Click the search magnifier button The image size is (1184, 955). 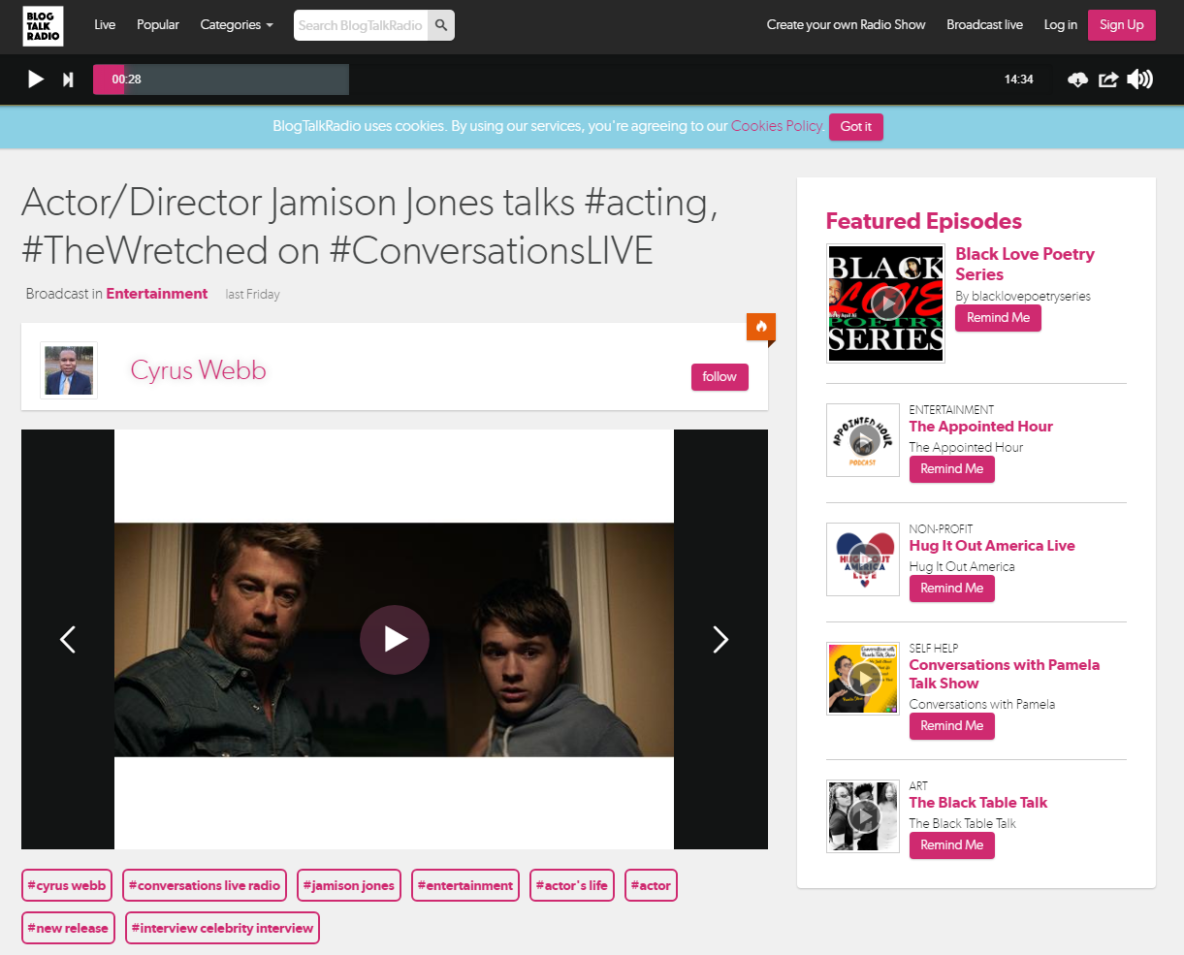(x=441, y=25)
